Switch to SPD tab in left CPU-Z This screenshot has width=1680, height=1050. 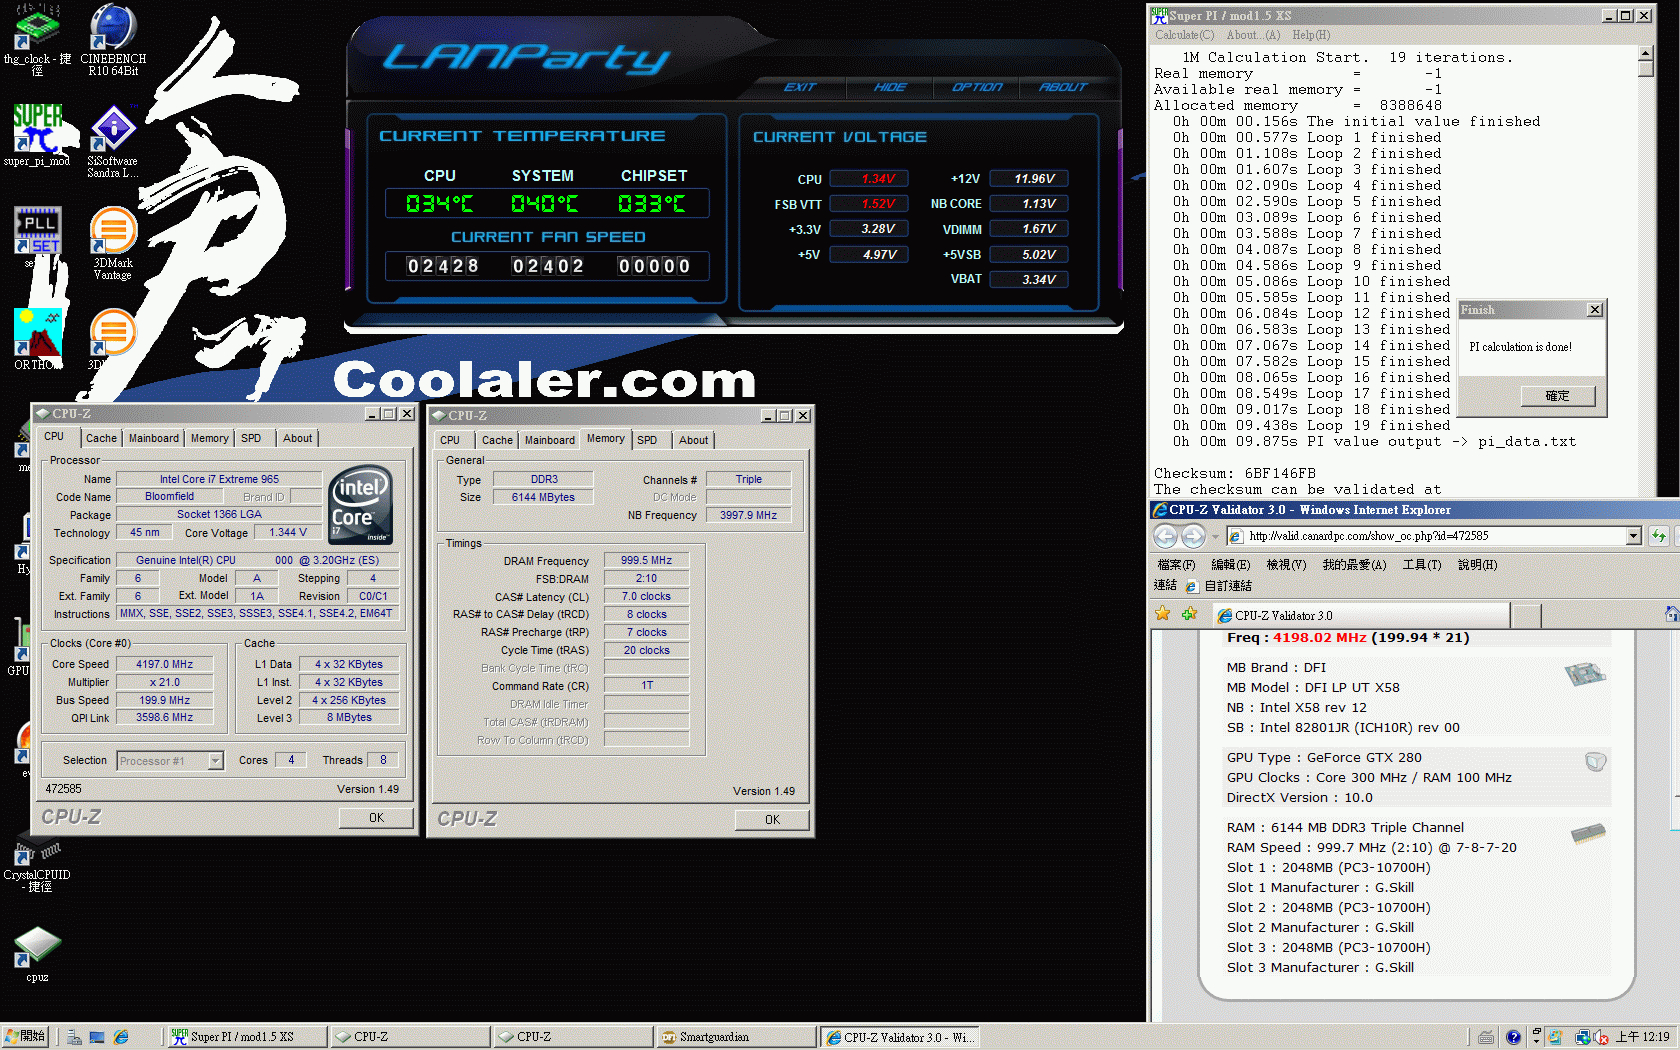[251, 438]
